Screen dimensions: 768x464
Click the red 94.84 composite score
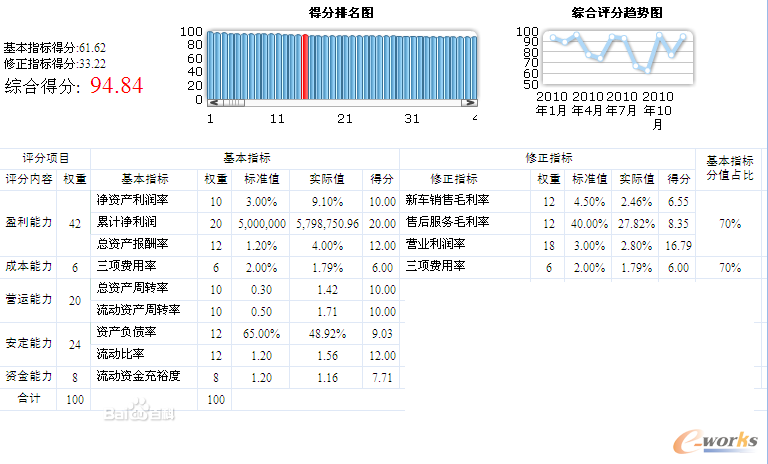point(117,86)
